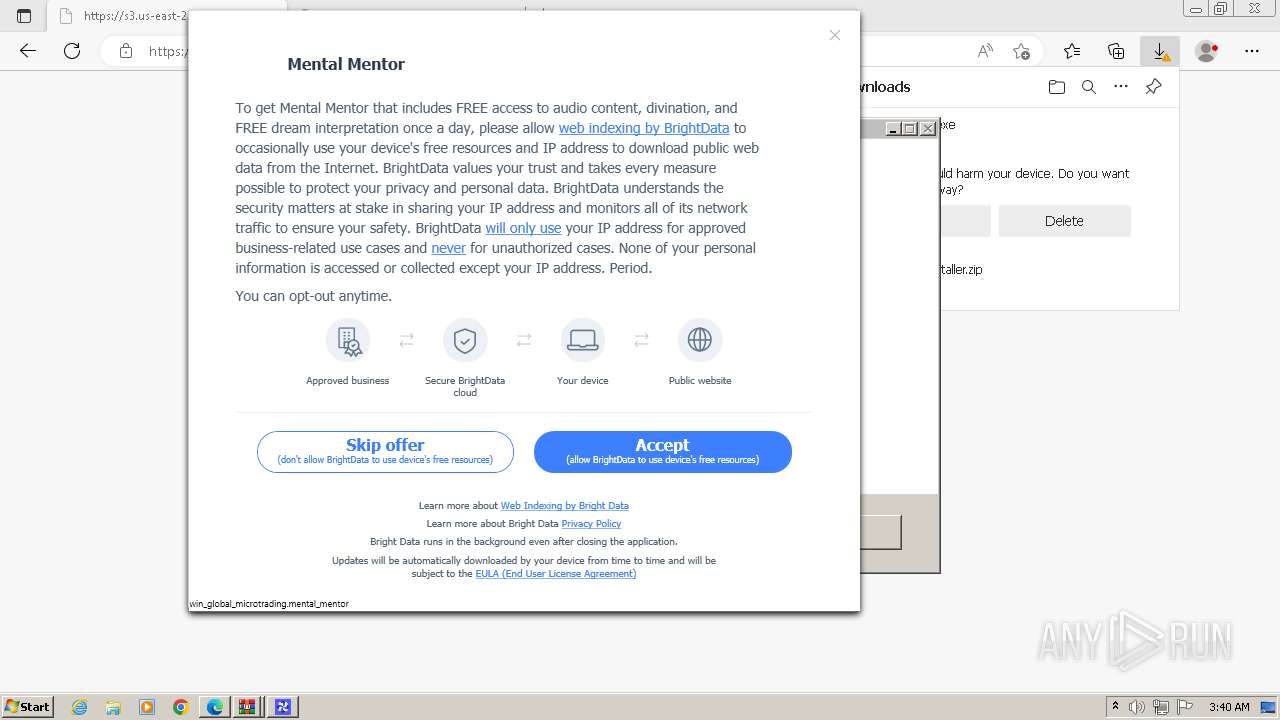
Task: Click the installer.zip download entry
Action: 960,269
